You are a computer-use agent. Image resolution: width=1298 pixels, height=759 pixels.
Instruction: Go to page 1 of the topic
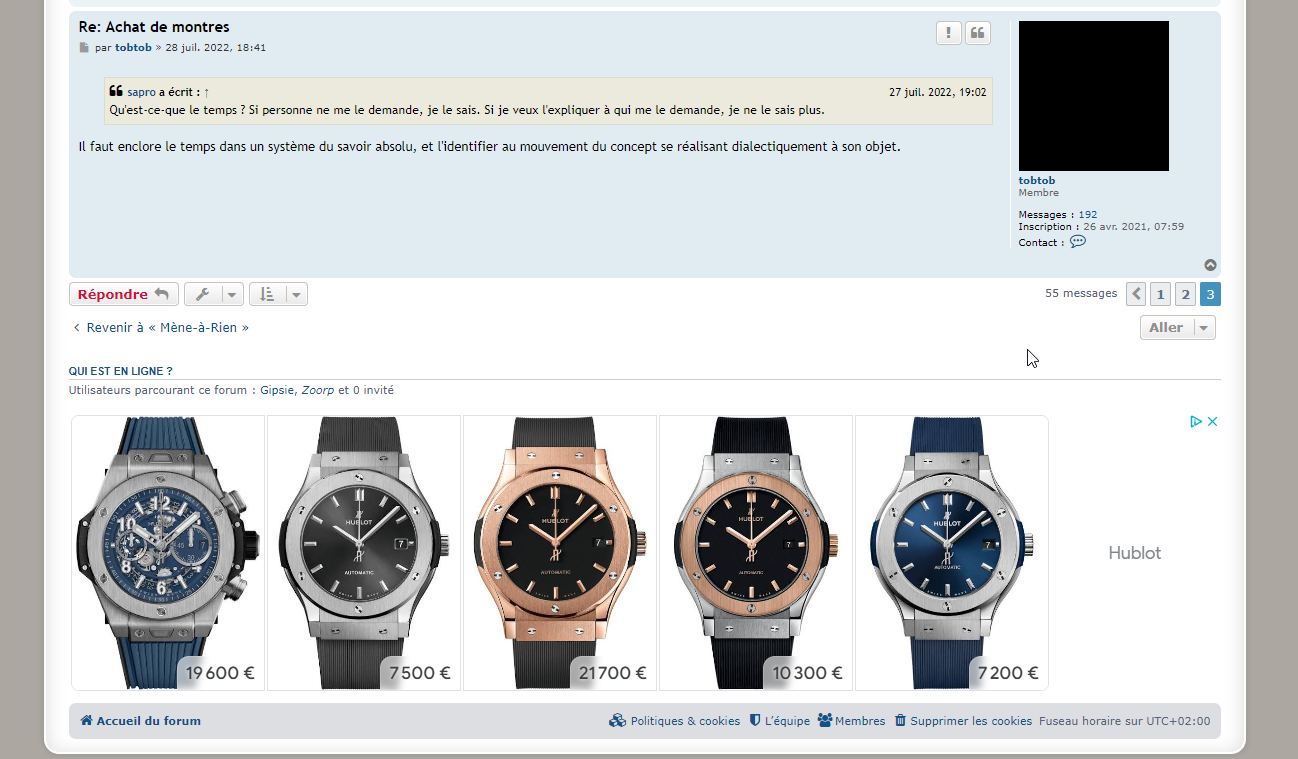point(1160,294)
